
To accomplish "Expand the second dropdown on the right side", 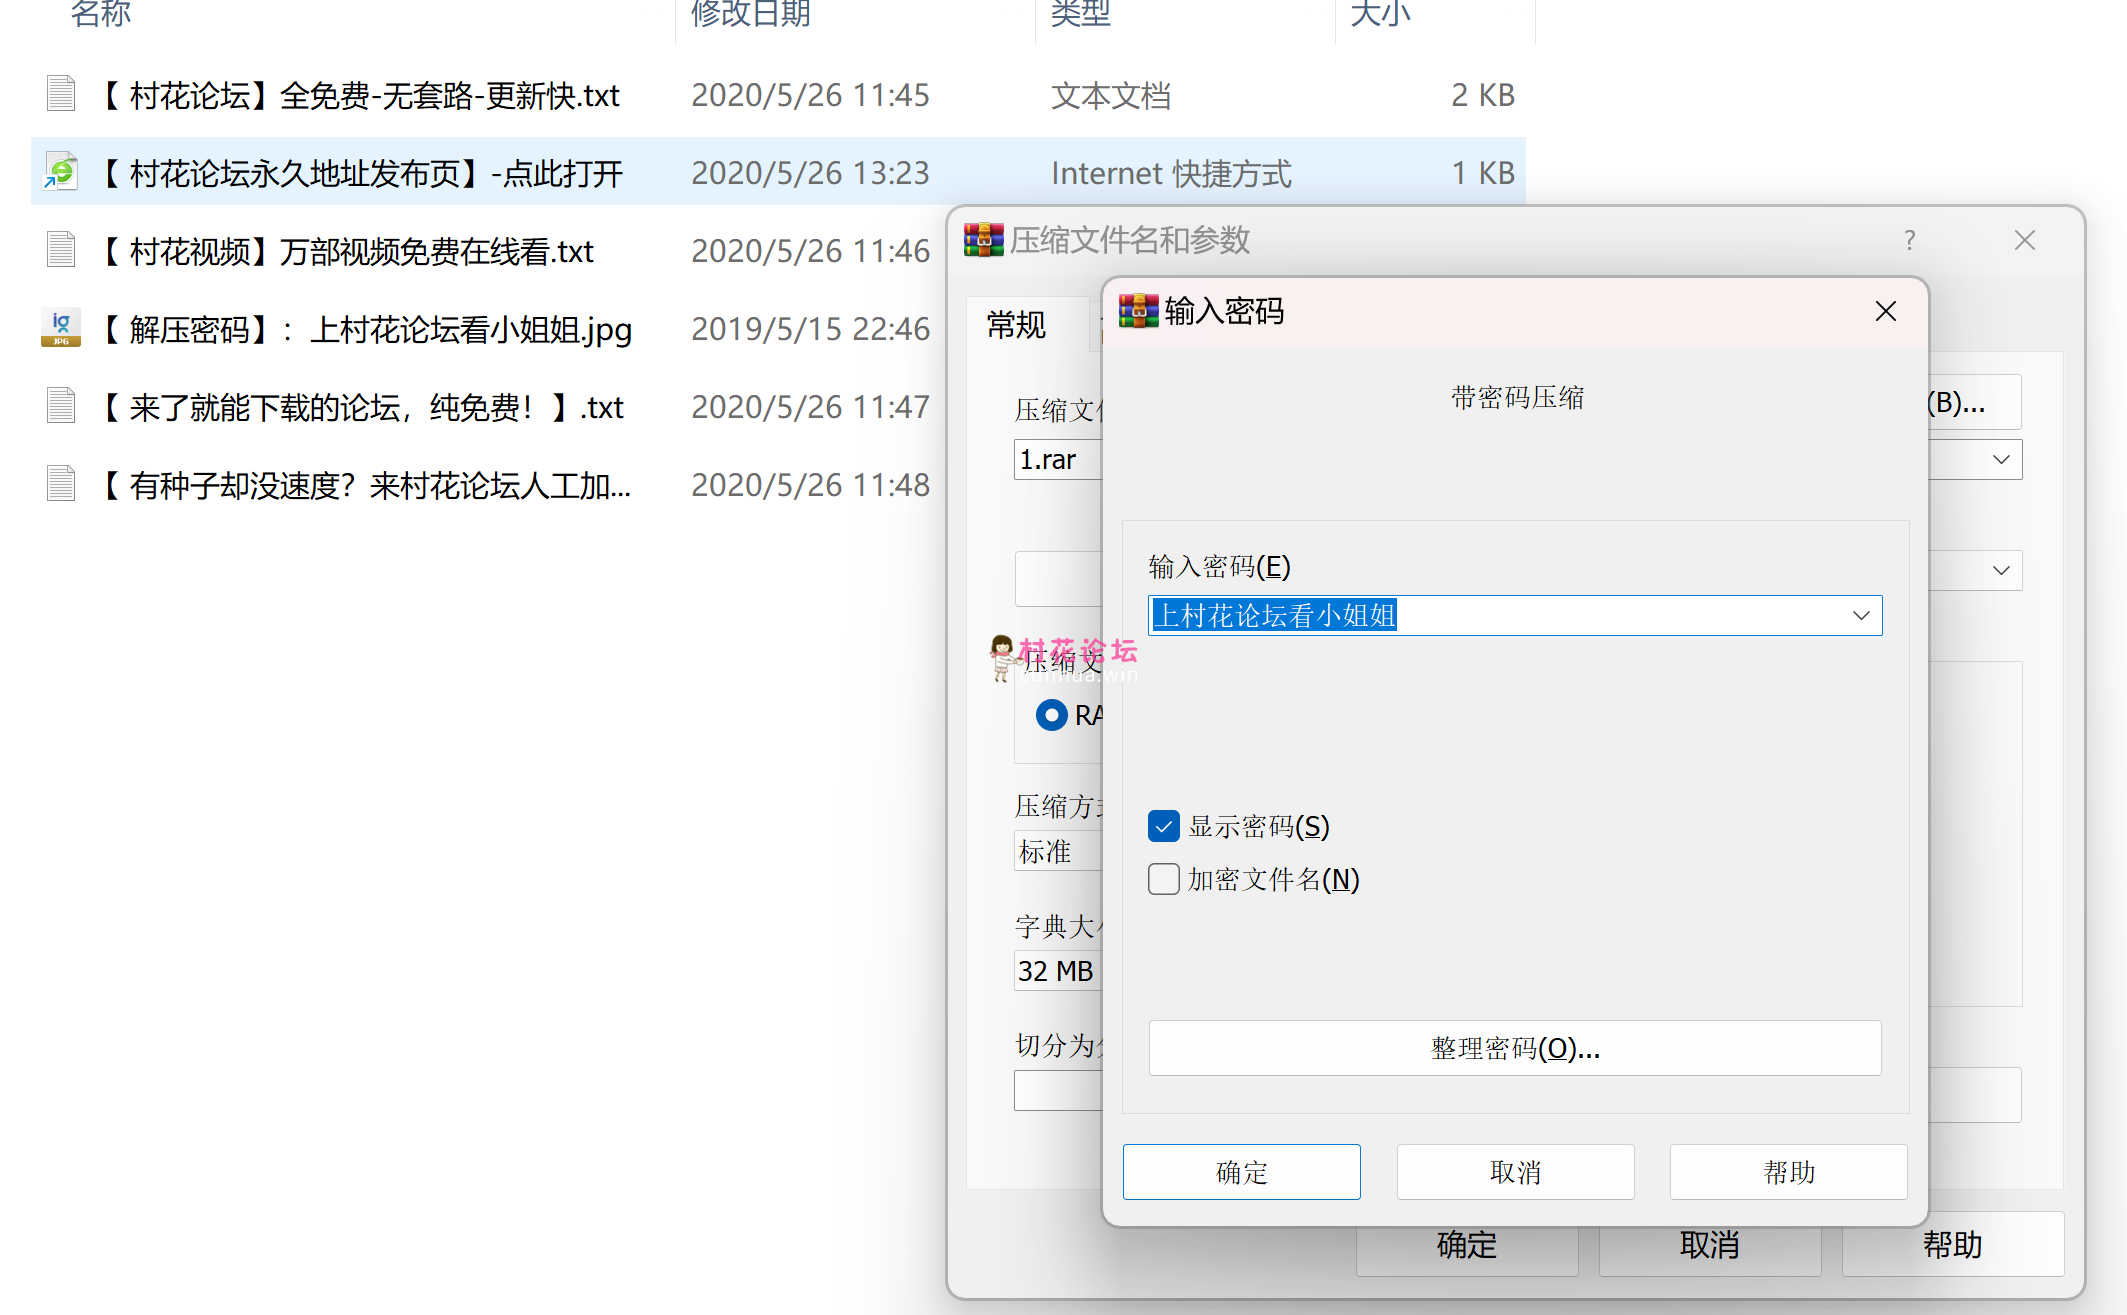I will click(x=2000, y=570).
